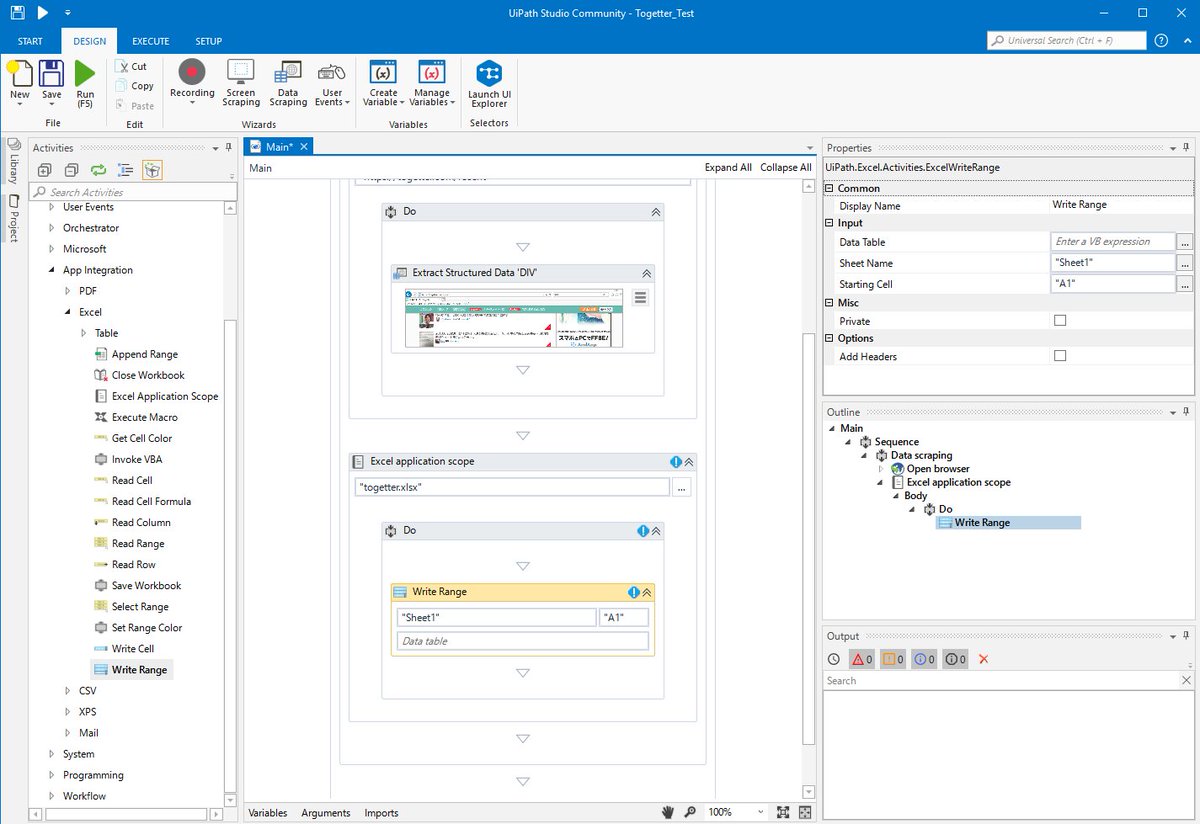Clear the Output panel with red X
The width and height of the screenshot is (1200, 824).
tap(983, 659)
